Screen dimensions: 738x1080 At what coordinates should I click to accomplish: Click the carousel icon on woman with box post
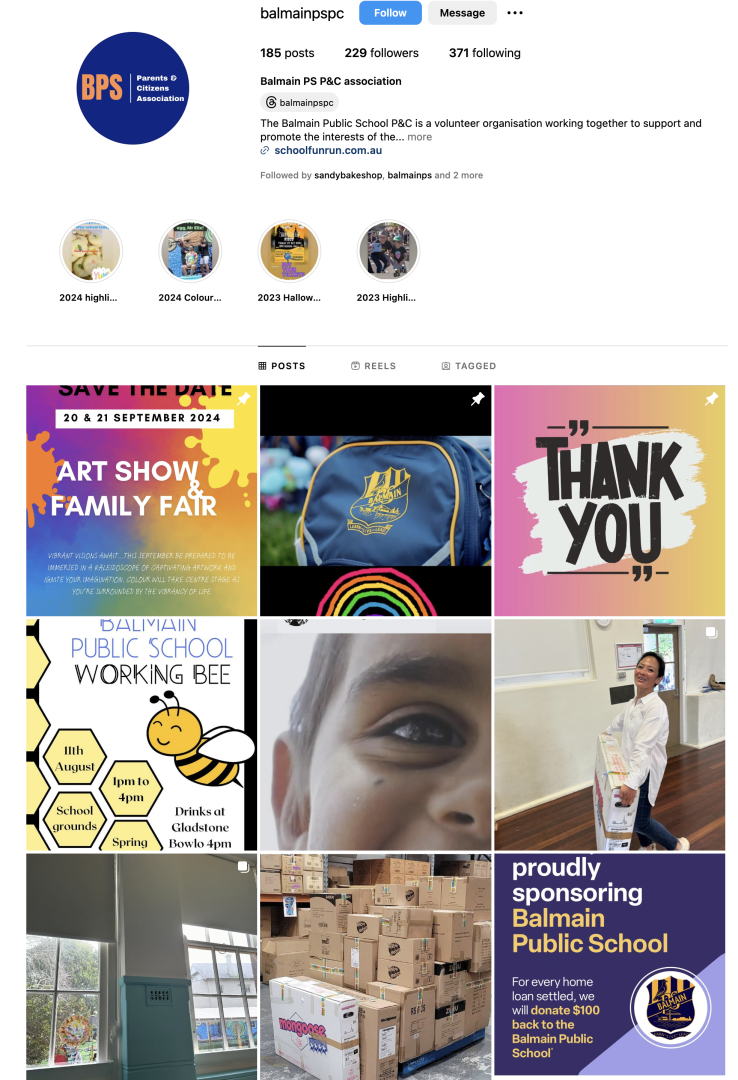[x=711, y=632]
